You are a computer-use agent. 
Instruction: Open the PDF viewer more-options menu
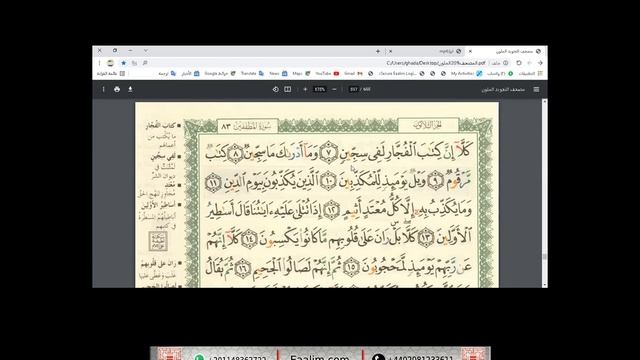(x=103, y=89)
